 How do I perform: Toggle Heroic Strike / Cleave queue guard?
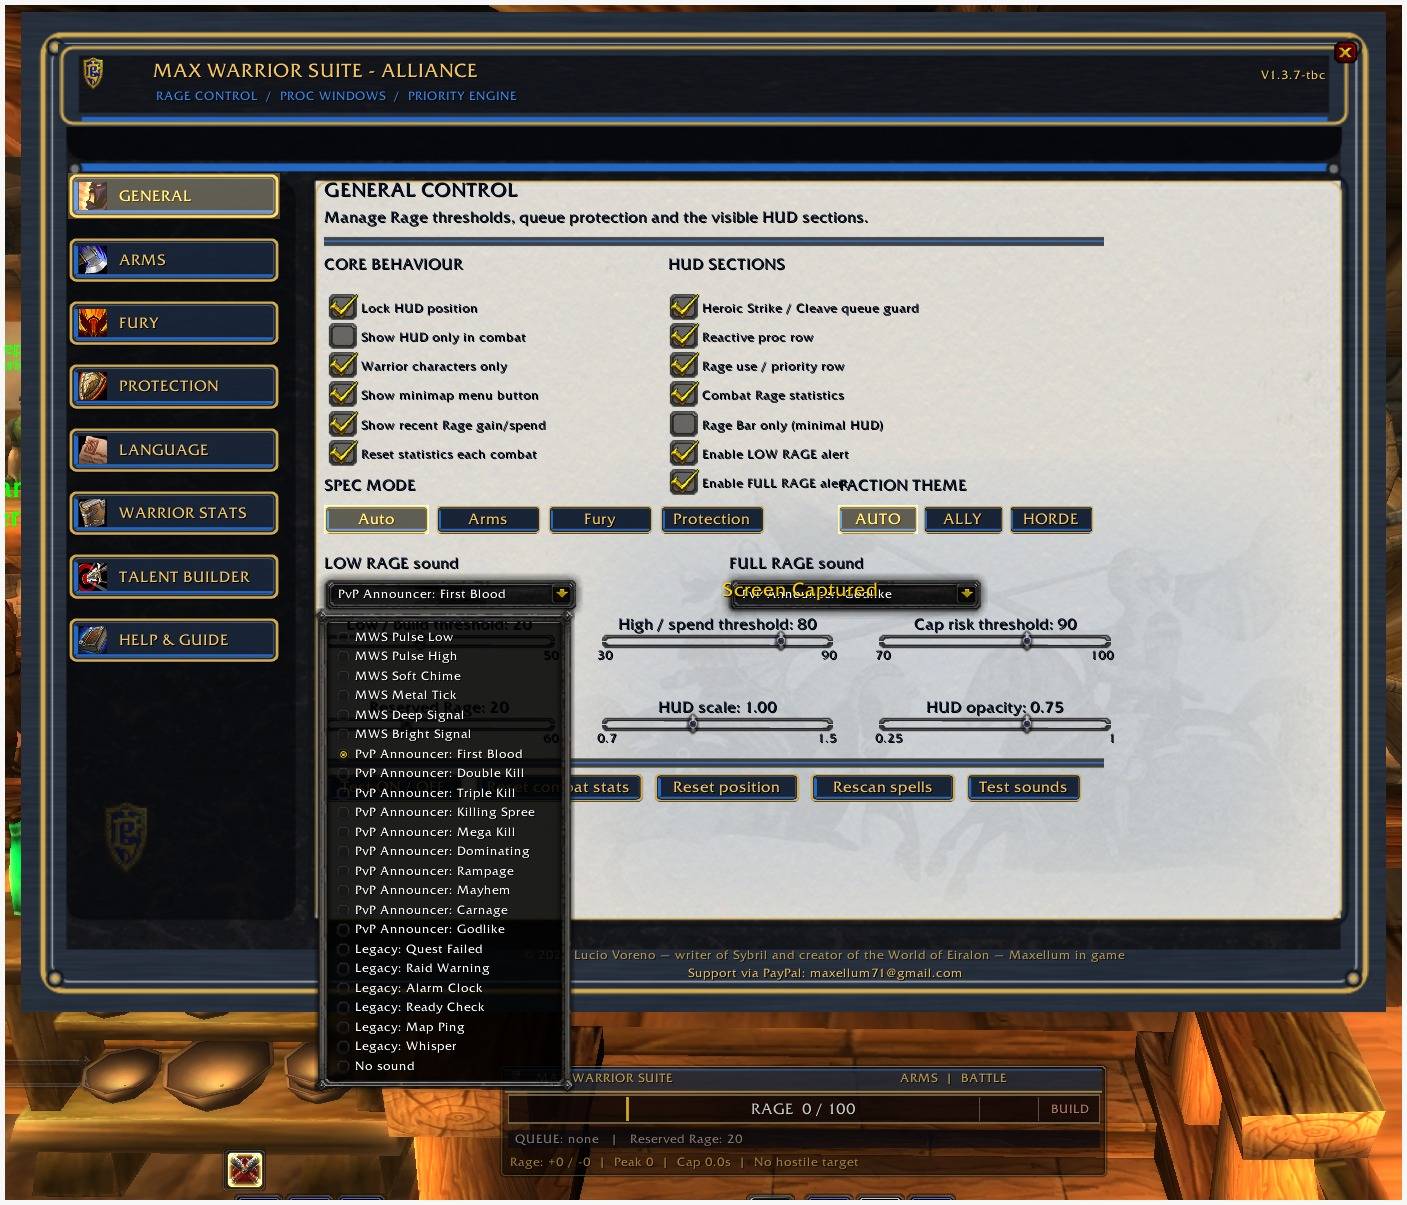[684, 307]
